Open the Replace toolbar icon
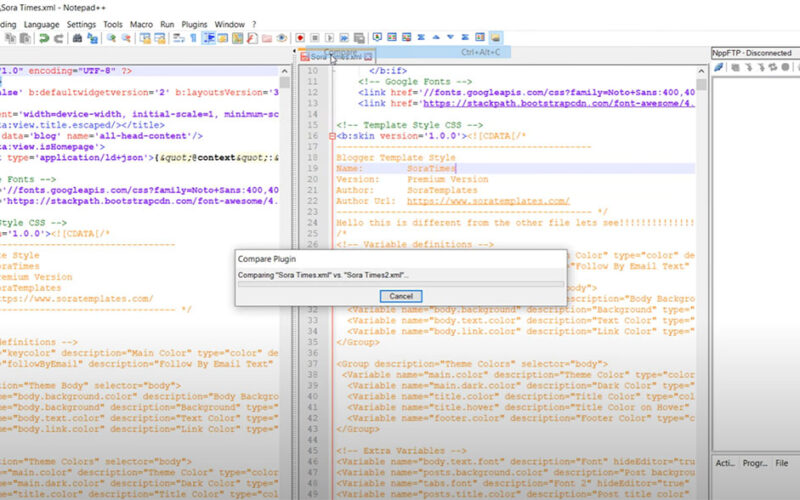This screenshot has height=500, width=800. coord(92,38)
